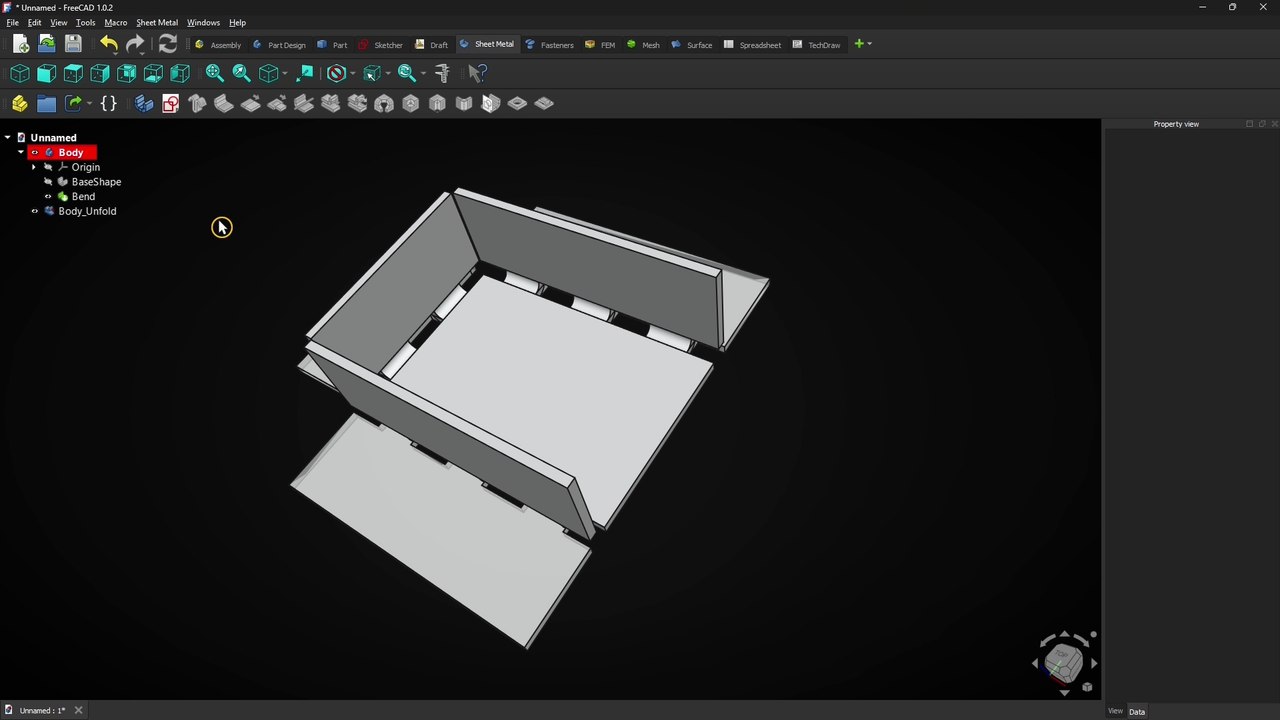1280x720 pixels.
Task: Rotate view with navigation cube right arrow
Action: [x=1094, y=663]
